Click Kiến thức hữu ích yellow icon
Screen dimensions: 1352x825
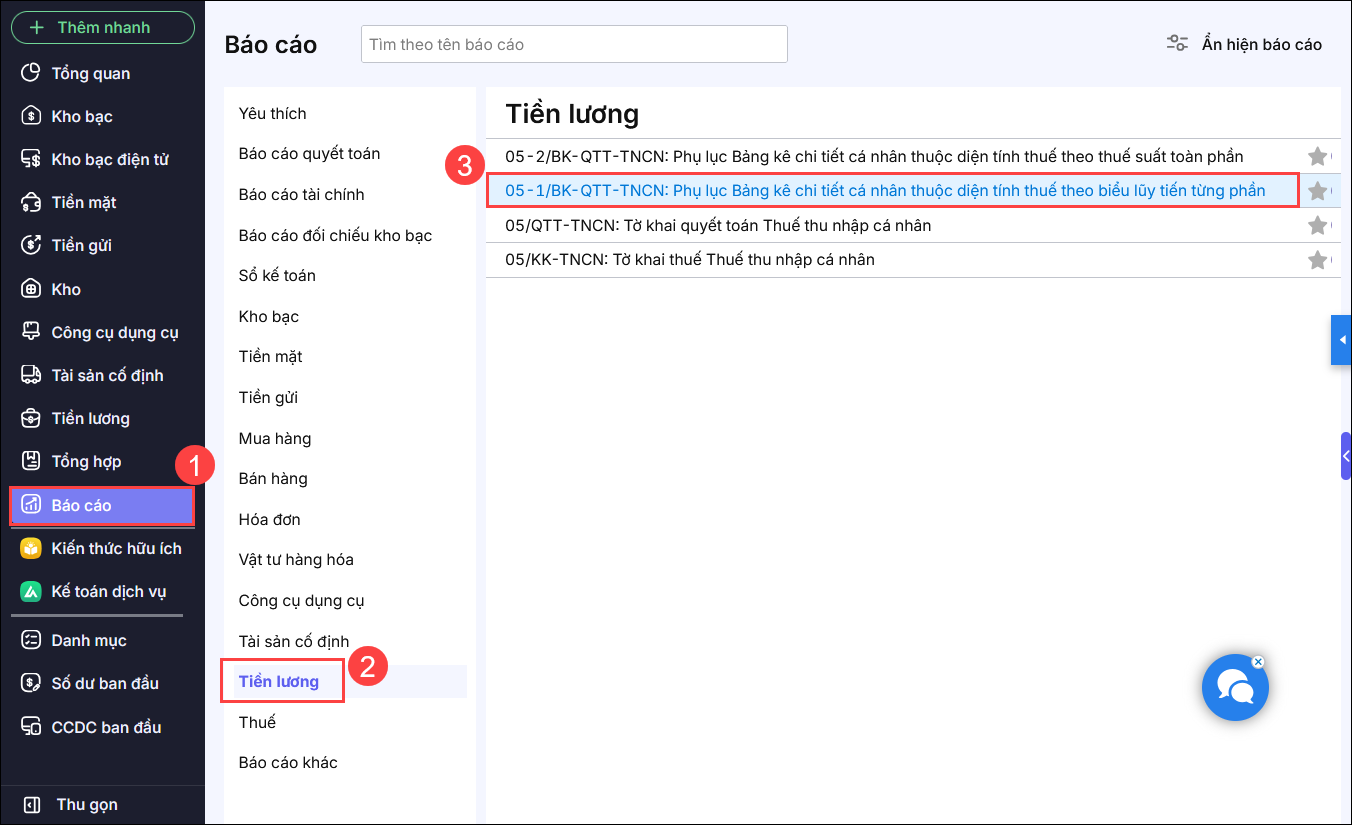click(x=32, y=548)
